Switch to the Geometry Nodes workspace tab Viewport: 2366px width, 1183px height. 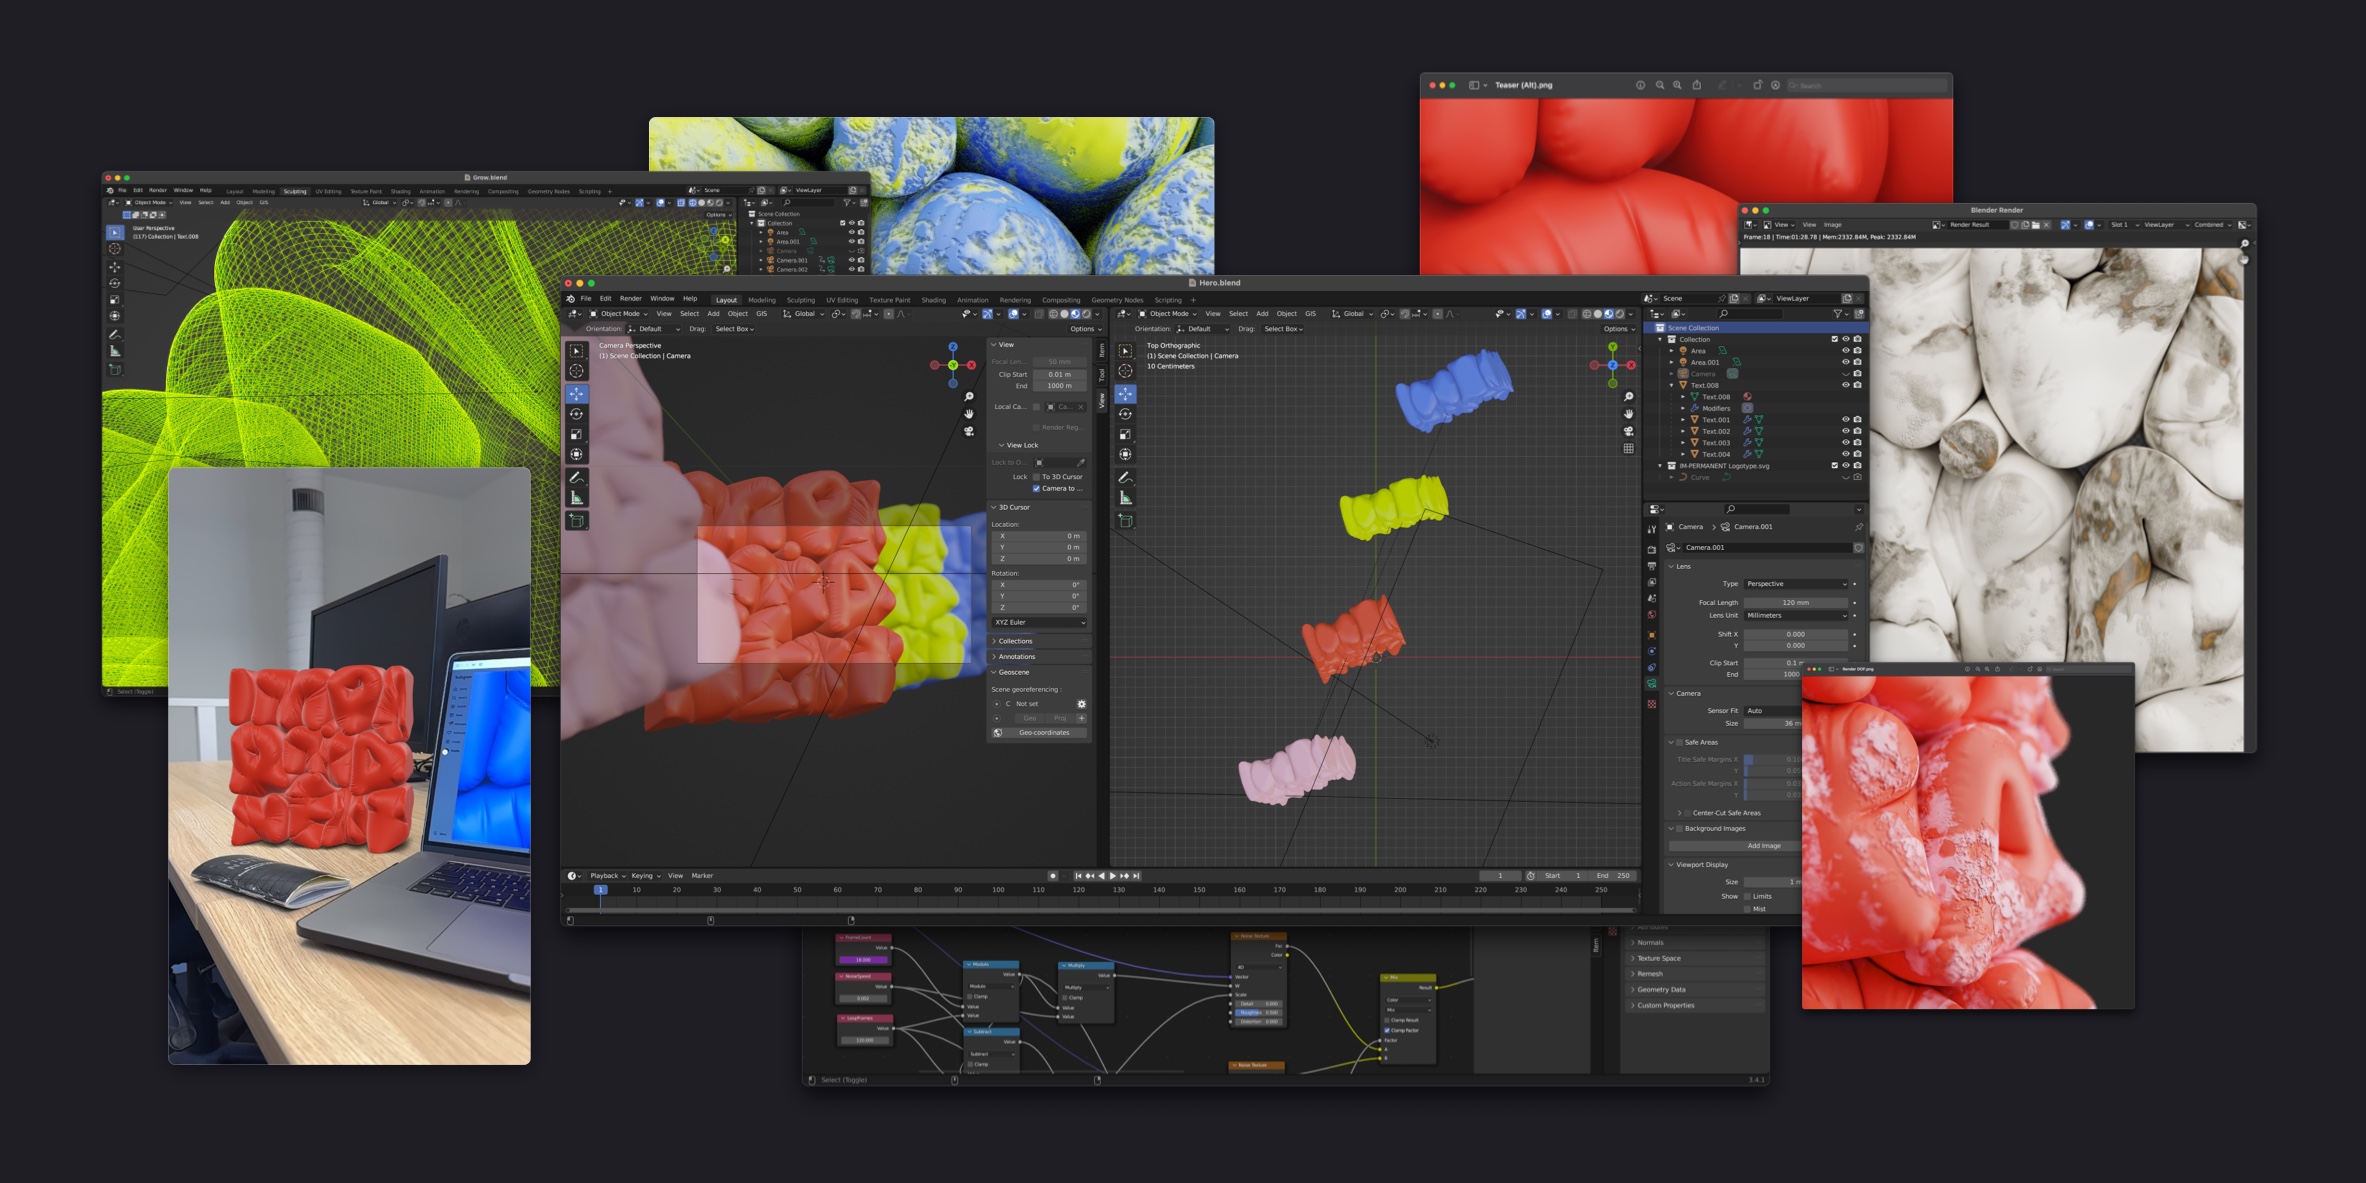click(1117, 300)
